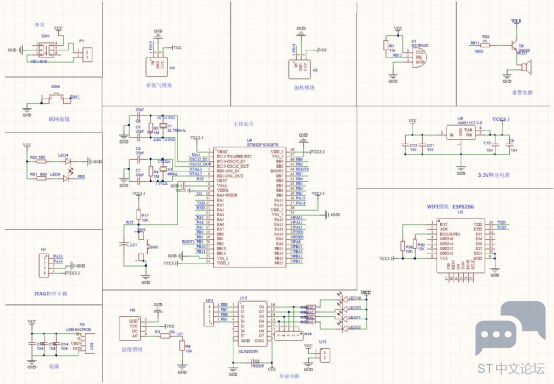Select the USB-MICRO connector X3
This screenshot has height=384, width=554.
tap(89, 343)
